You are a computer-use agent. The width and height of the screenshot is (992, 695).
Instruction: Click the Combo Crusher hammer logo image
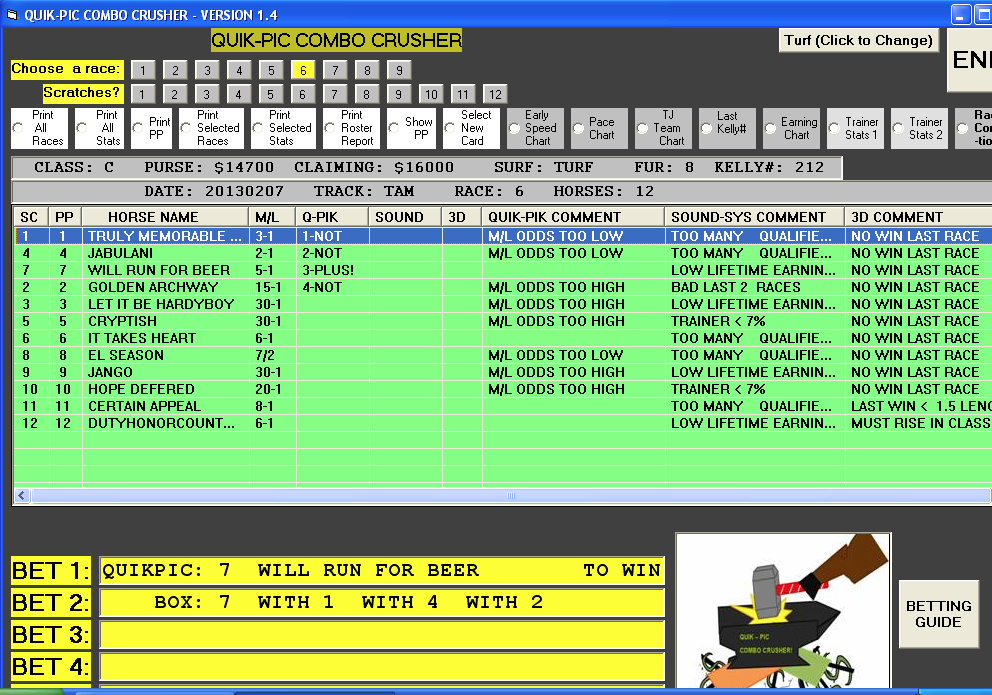click(x=783, y=612)
